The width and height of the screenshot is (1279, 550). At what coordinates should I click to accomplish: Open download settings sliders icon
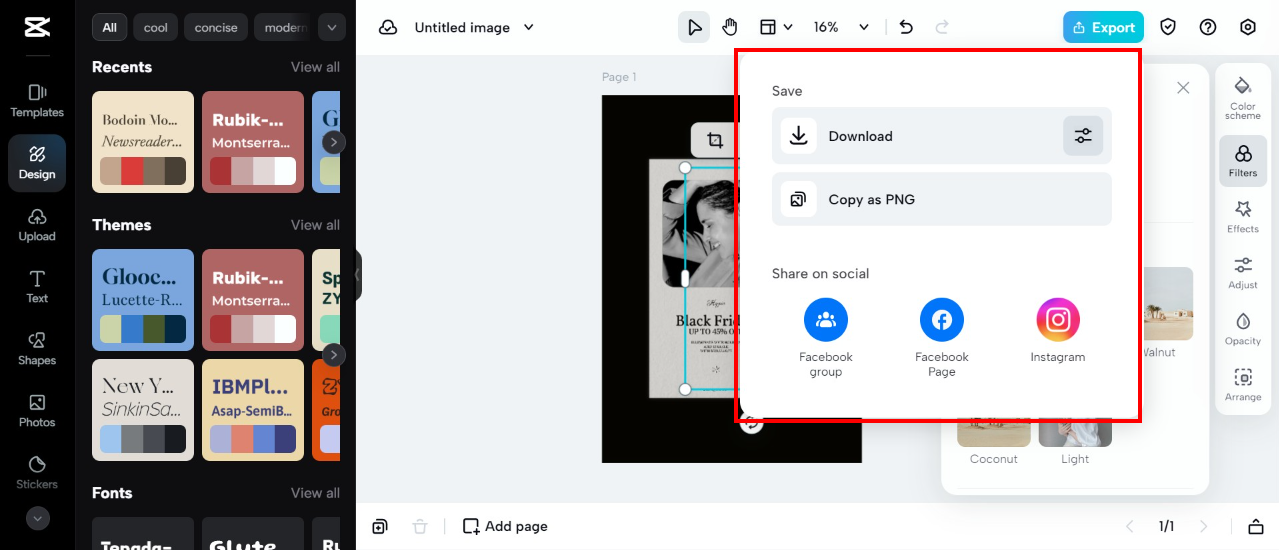[x=1083, y=136]
